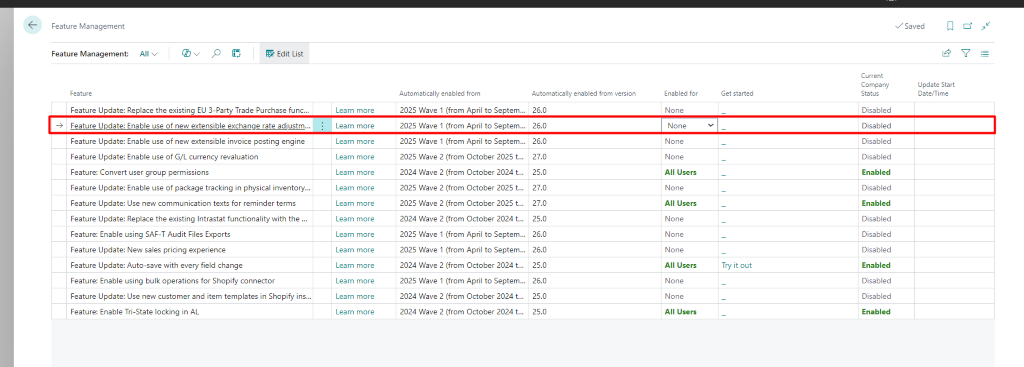This screenshot has width=1024, height=367.
Task: Click the Feature column header
Action: pyautogui.click(x=81, y=93)
